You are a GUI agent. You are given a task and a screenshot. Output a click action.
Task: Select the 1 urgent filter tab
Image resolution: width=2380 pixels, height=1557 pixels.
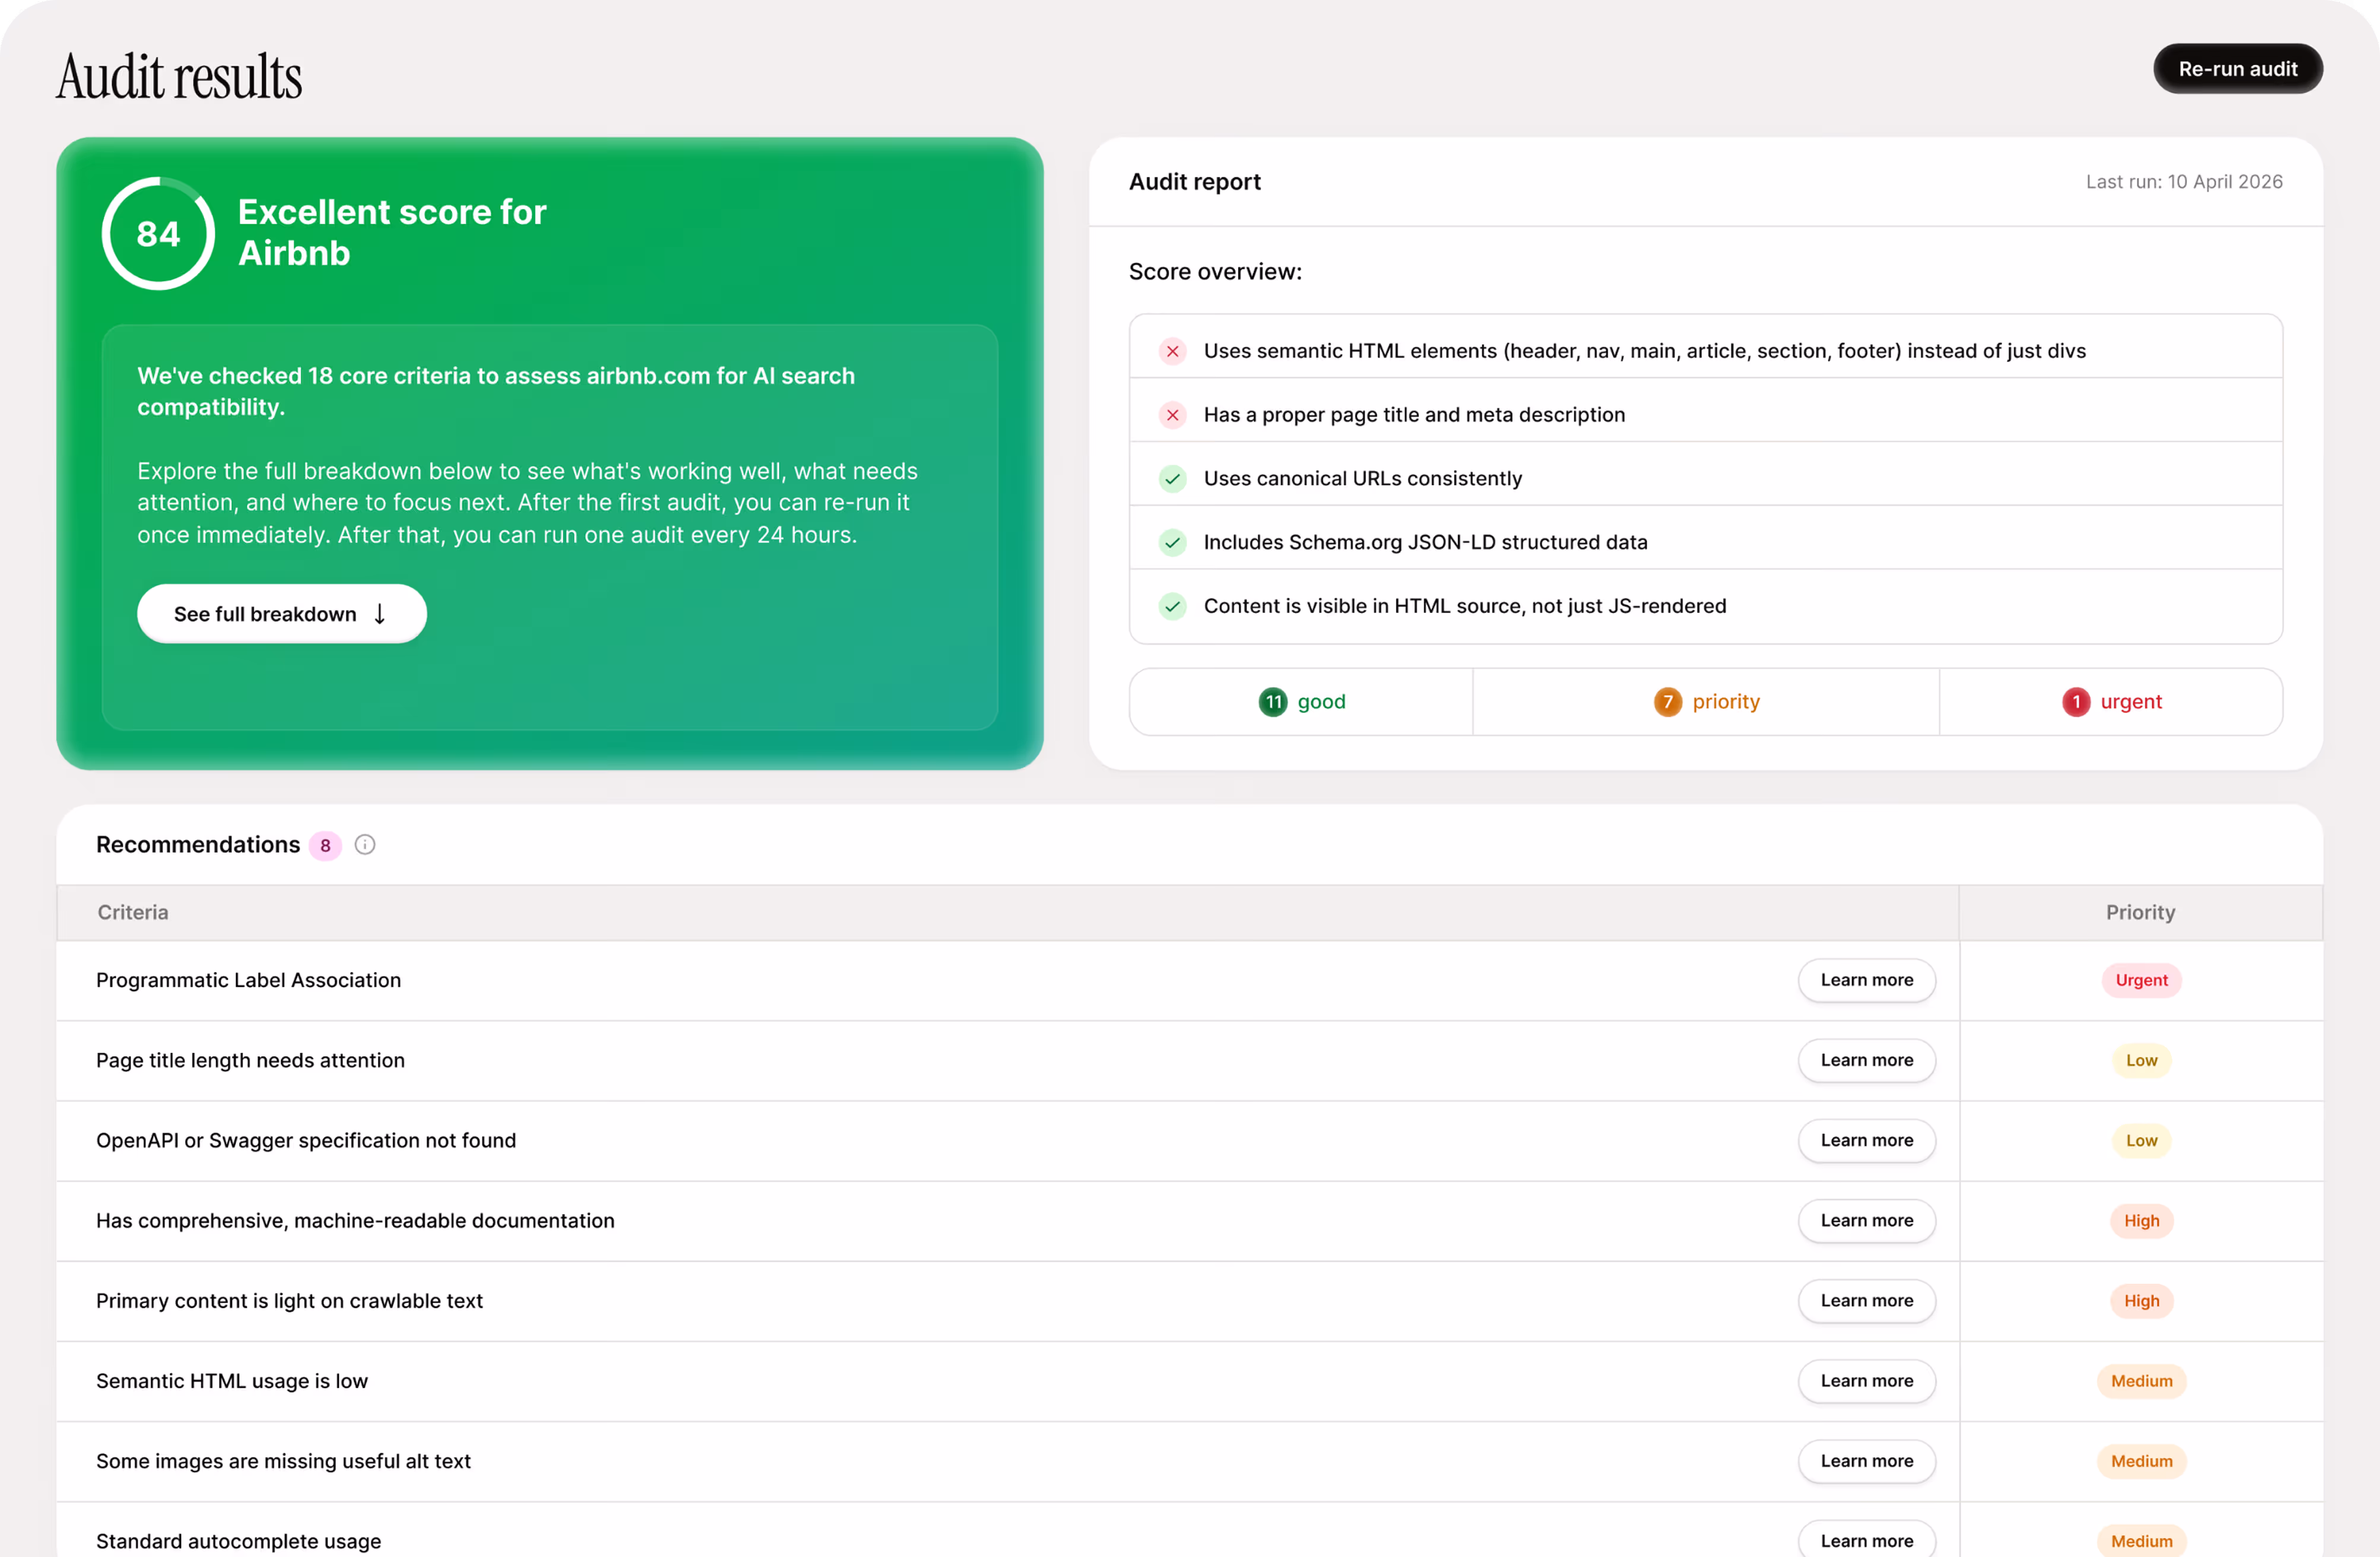click(2111, 702)
